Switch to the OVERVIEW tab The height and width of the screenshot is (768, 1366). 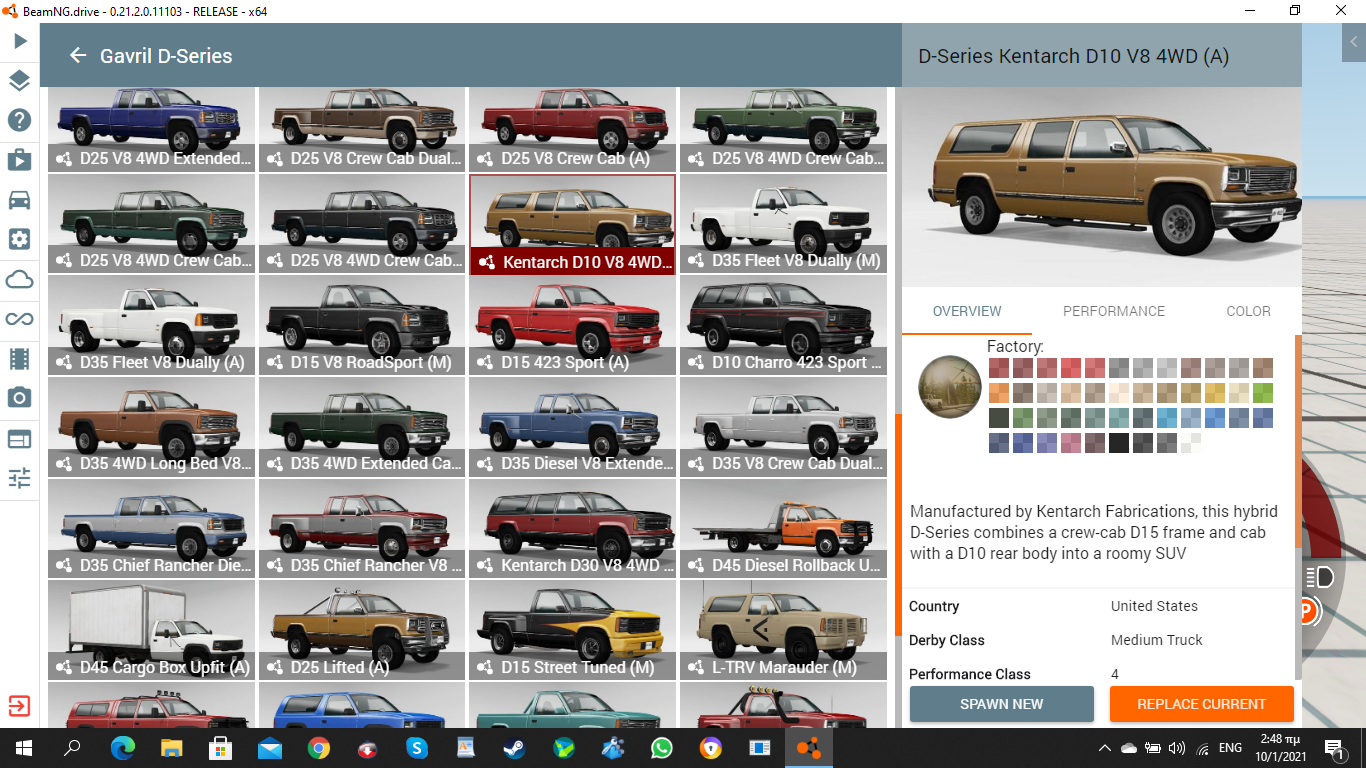(967, 311)
